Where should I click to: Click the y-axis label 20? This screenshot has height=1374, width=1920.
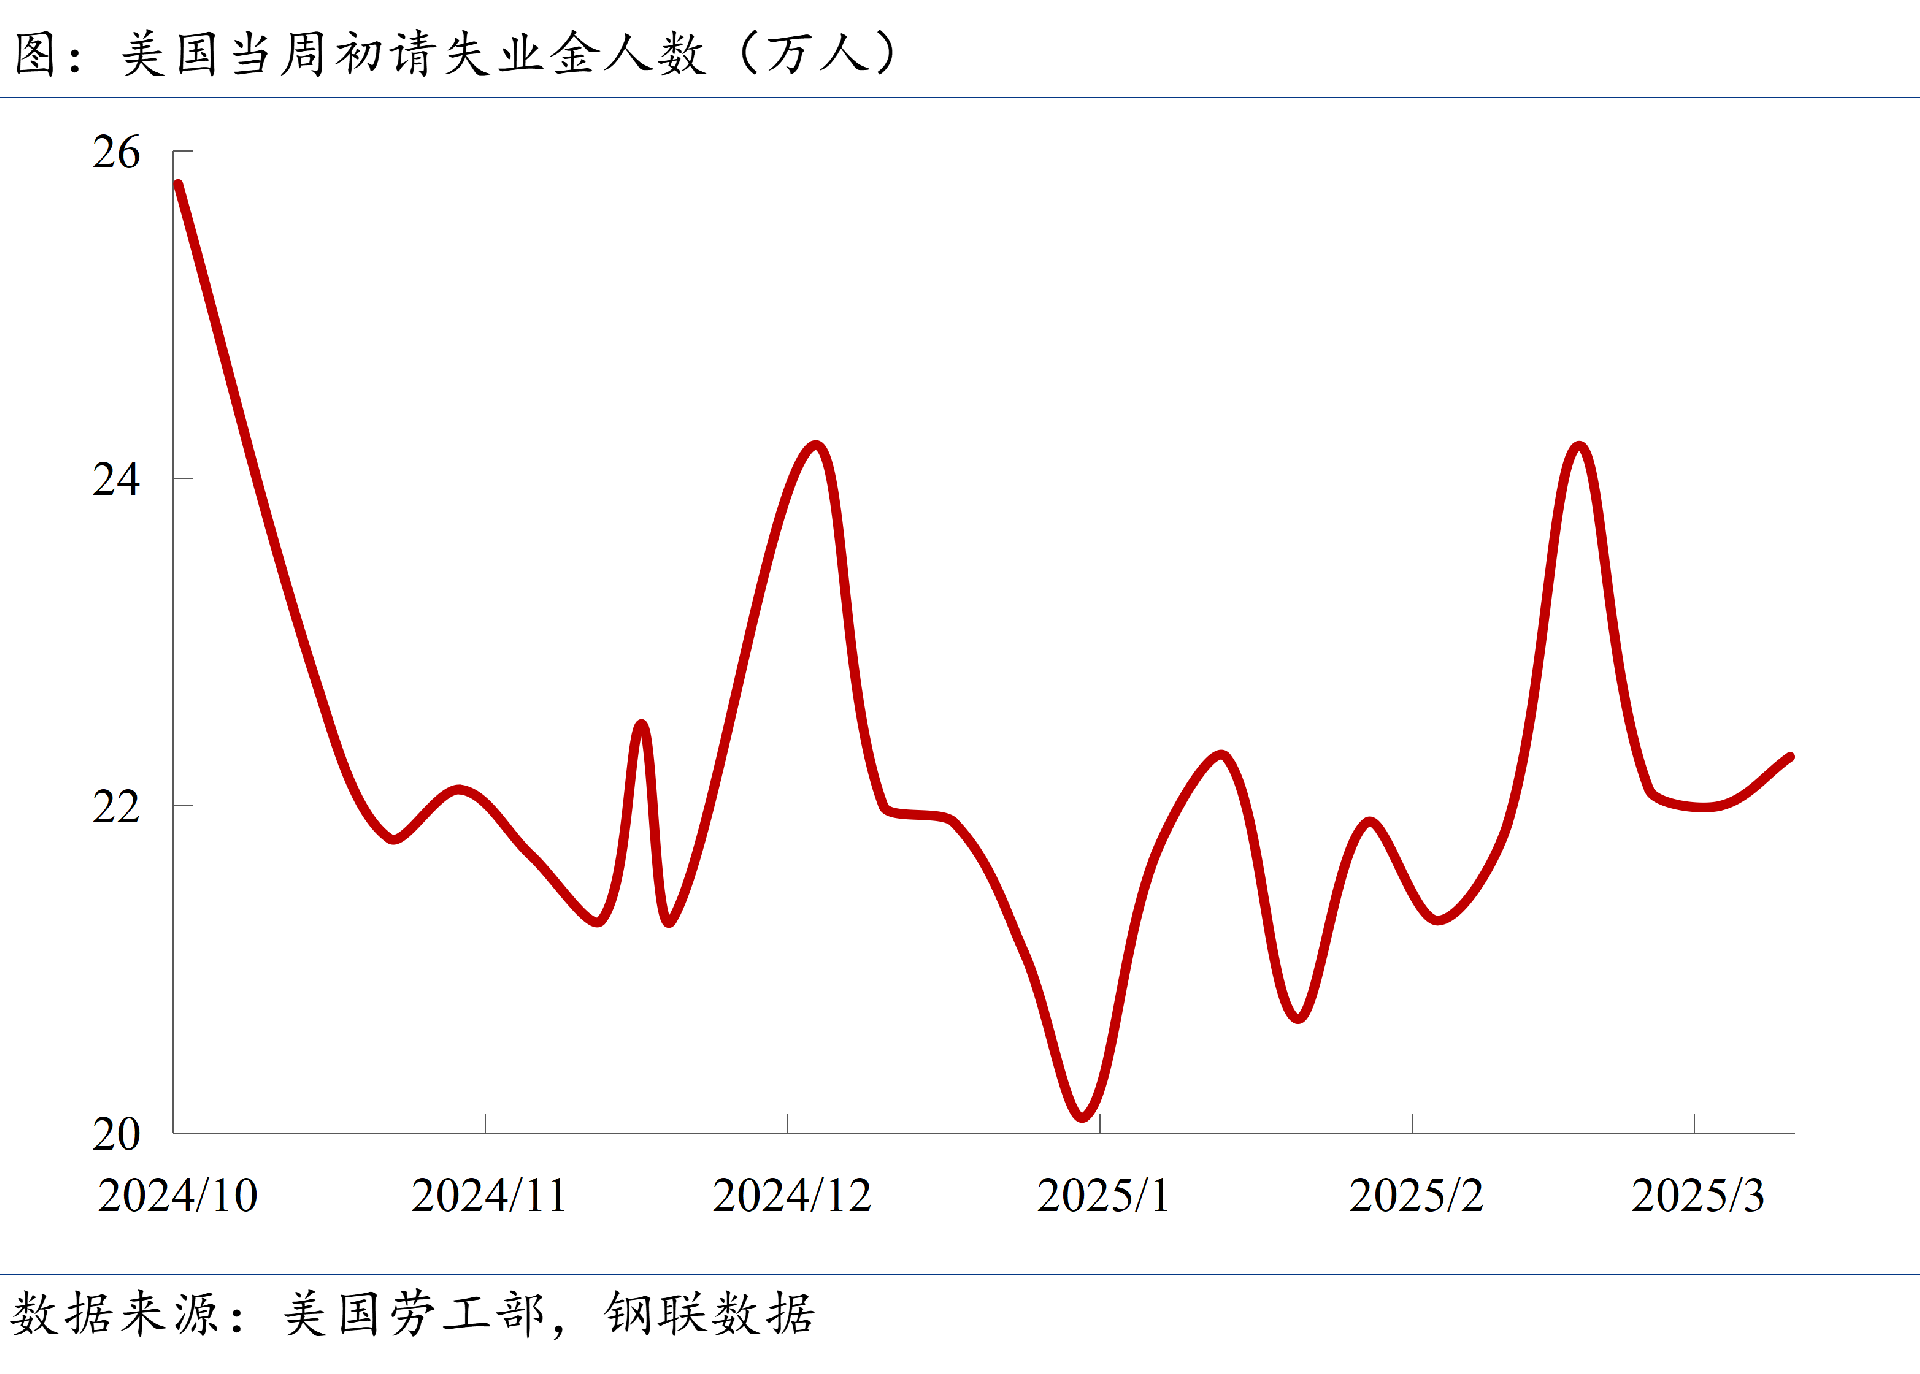tap(116, 1134)
